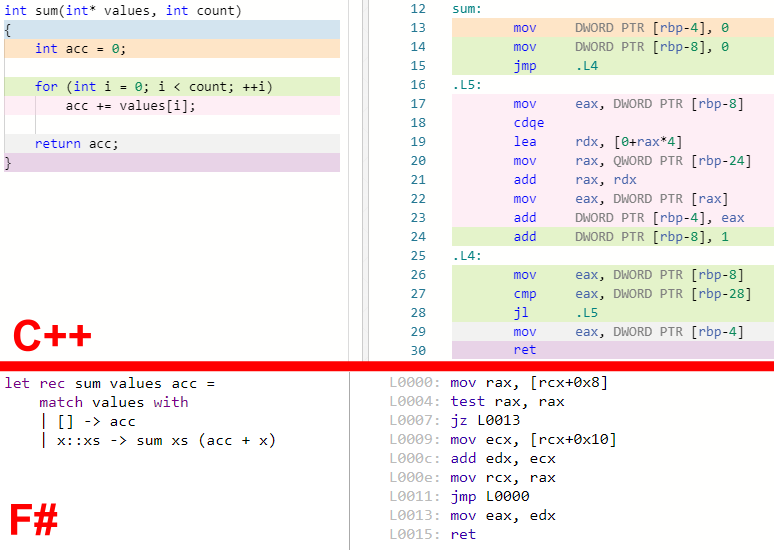Click 'mov rax, QWORD PTR [rbp-24]' on line 20
This screenshot has height=550, width=774.
(632, 161)
